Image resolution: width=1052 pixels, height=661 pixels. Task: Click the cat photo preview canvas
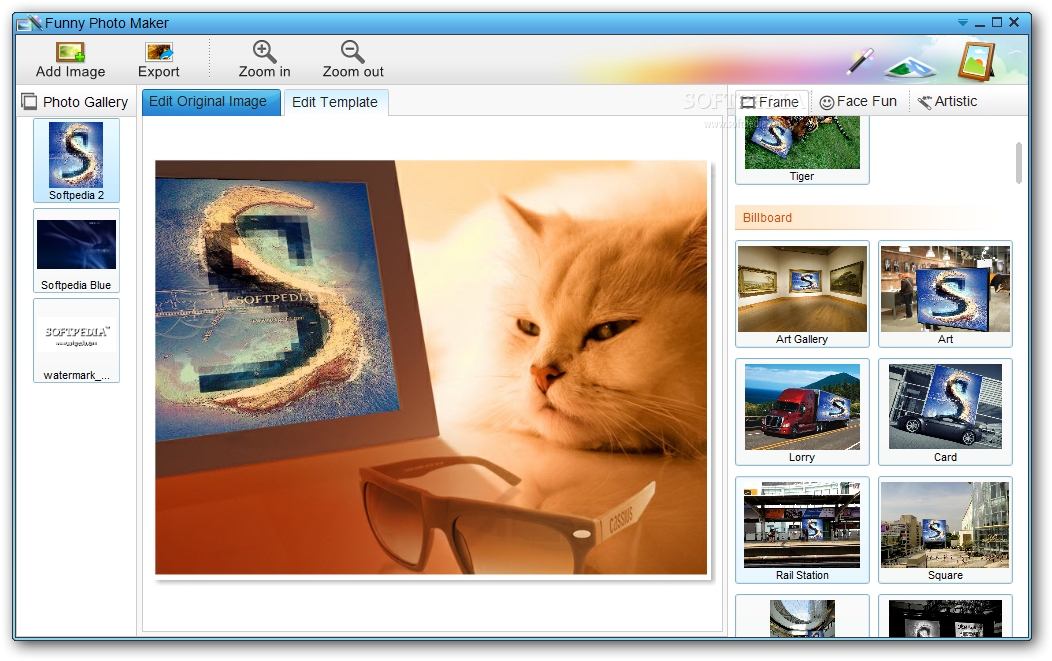pos(431,367)
